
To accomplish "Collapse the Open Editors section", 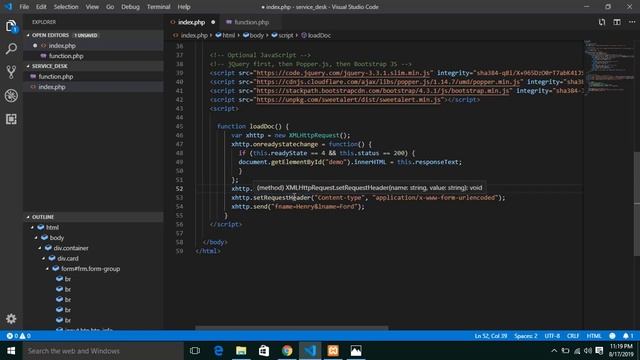I will 28,35.
